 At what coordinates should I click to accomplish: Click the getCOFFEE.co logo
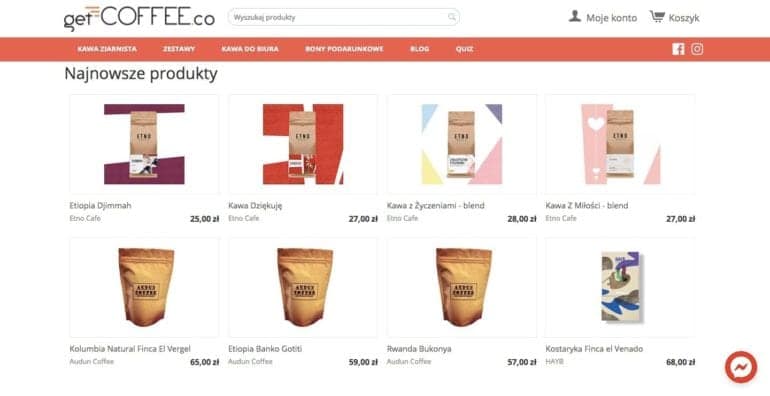(x=139, y=18)
